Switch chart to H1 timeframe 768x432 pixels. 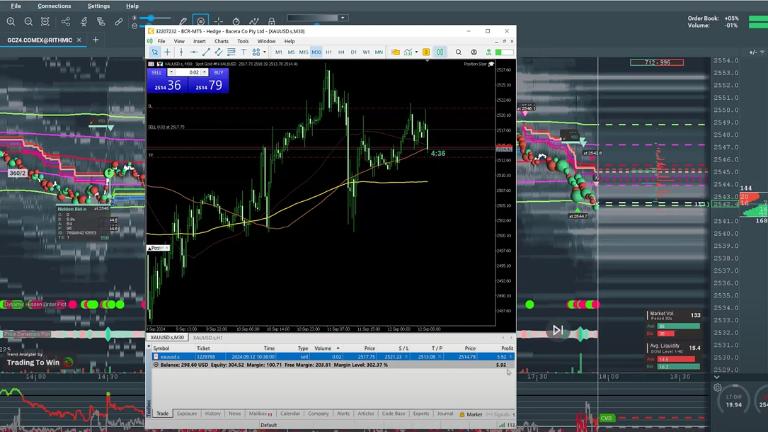(328, 51)
